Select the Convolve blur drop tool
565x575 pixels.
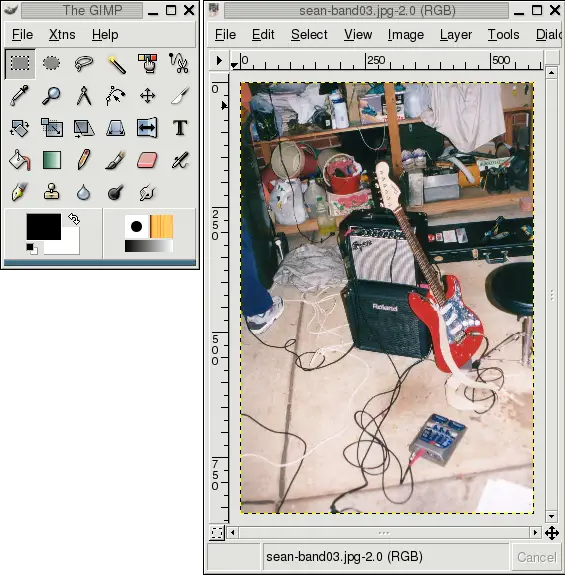click(x=84, y=192)
